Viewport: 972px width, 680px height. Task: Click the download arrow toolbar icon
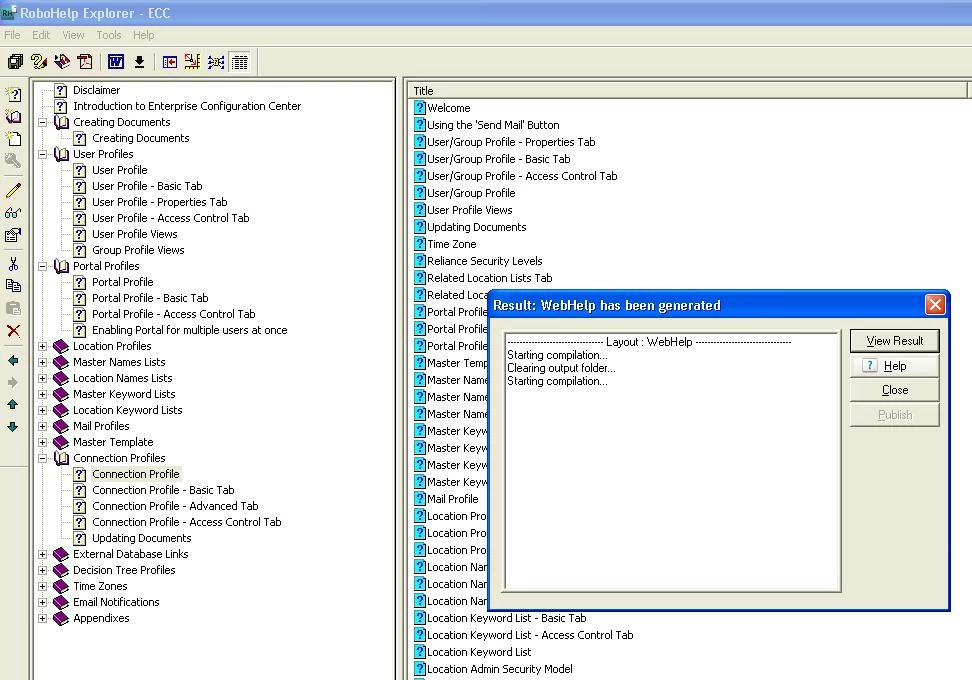pos(139,62)
